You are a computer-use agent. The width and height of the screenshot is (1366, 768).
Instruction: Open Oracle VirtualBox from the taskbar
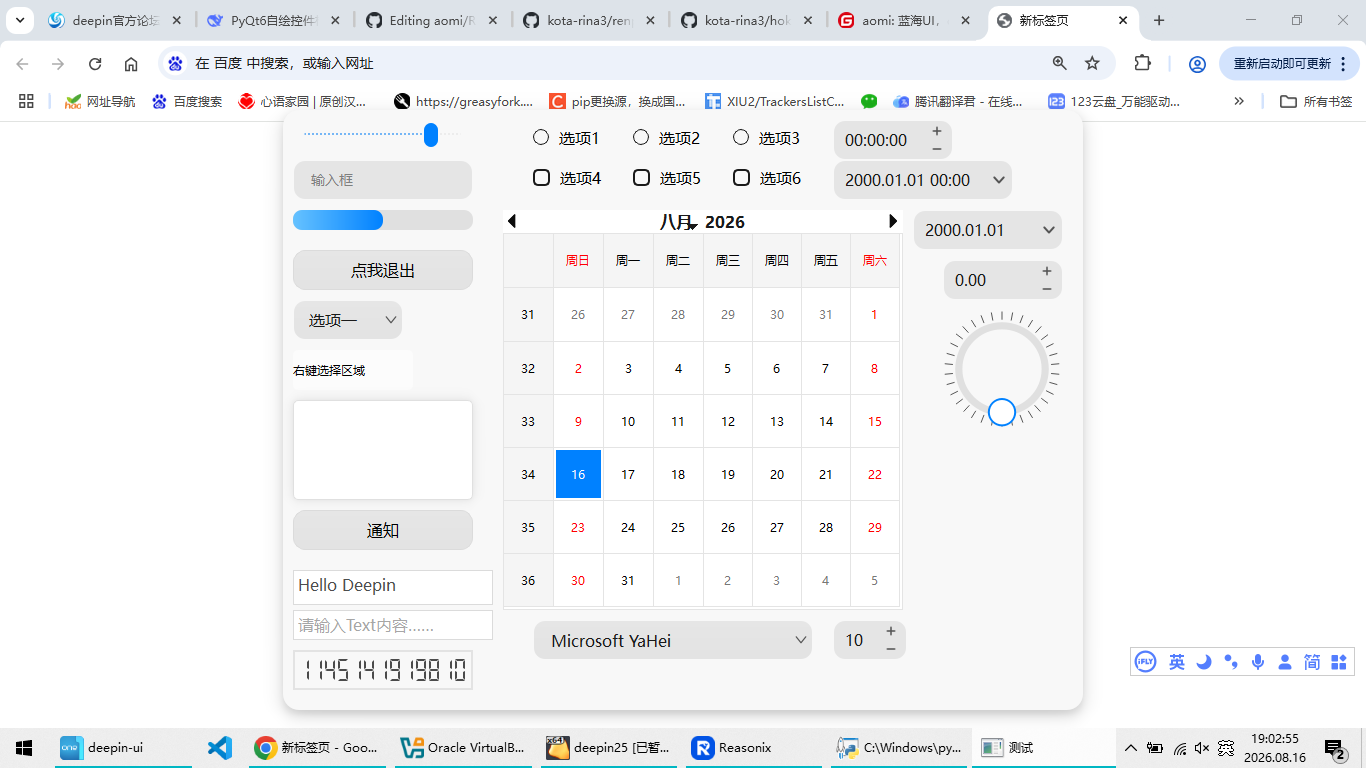point(462,748)
